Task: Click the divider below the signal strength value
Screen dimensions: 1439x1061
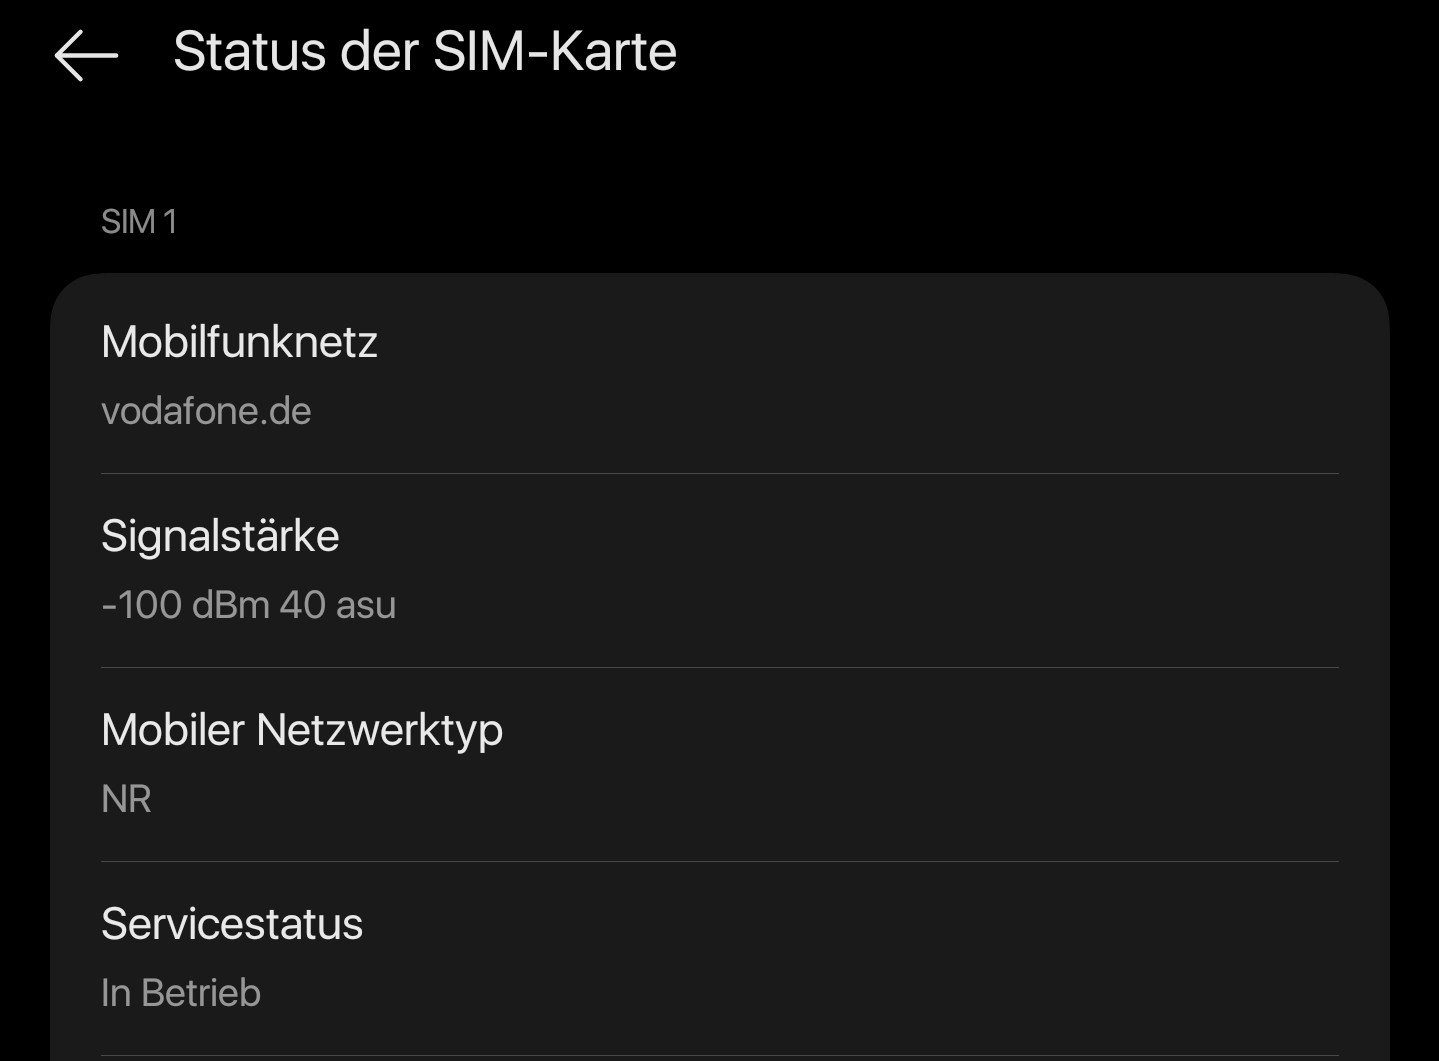Action: 719,667
